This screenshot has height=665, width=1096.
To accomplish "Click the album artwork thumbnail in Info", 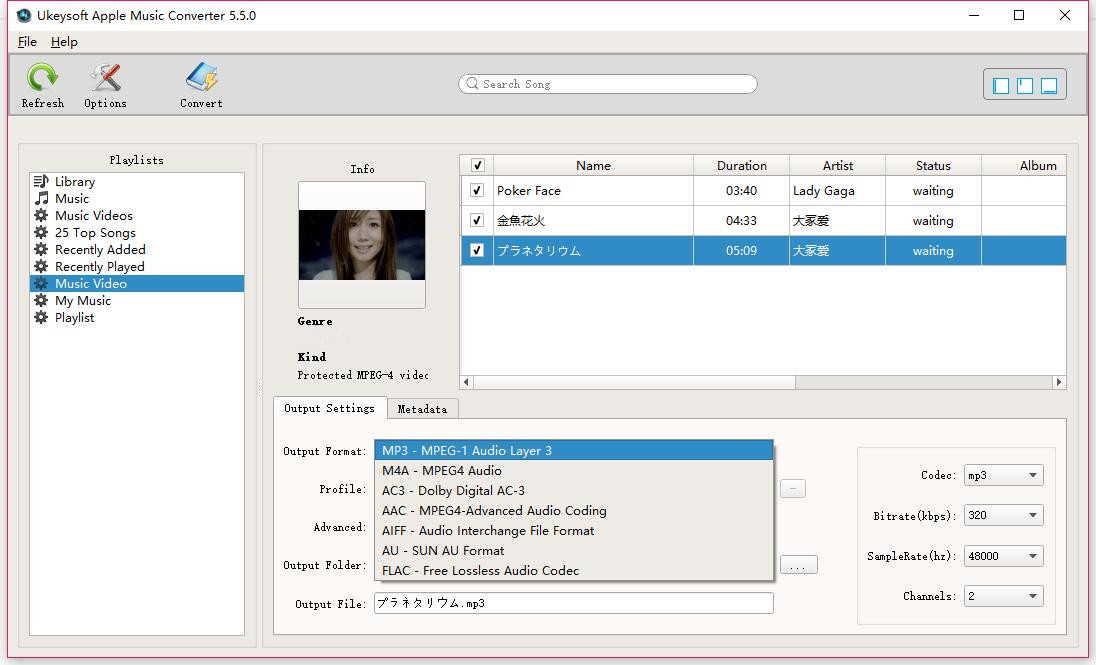I will coord(362,245).
